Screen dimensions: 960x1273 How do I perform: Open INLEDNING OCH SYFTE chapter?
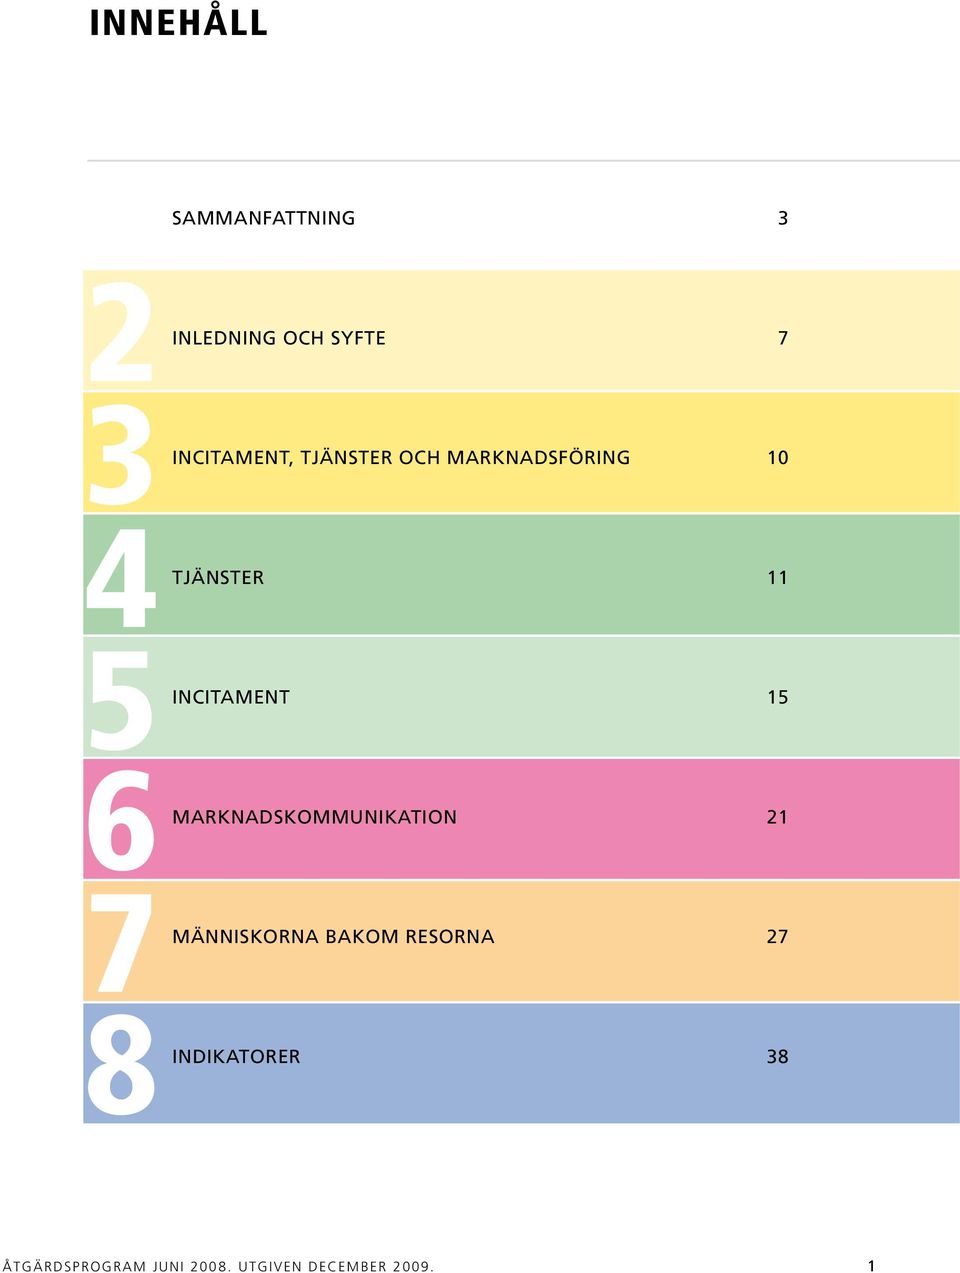(279, 338)
